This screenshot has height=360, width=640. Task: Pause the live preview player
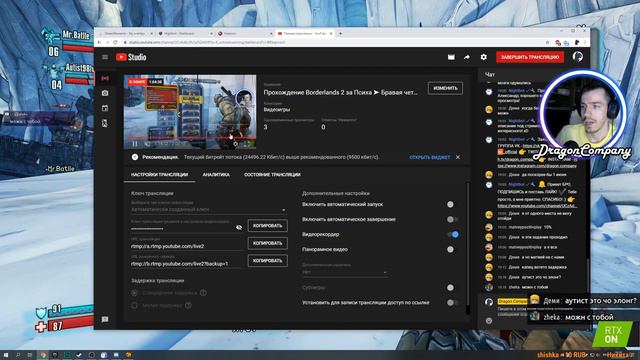click(x=135, y=144)
